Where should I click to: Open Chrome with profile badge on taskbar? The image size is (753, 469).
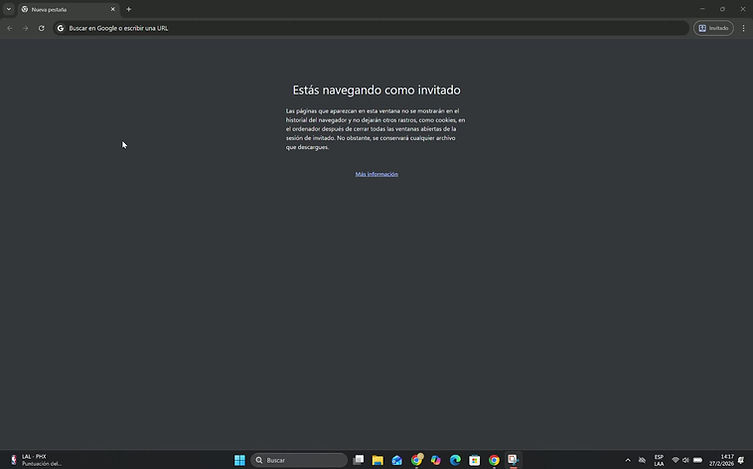click(416, 460)
